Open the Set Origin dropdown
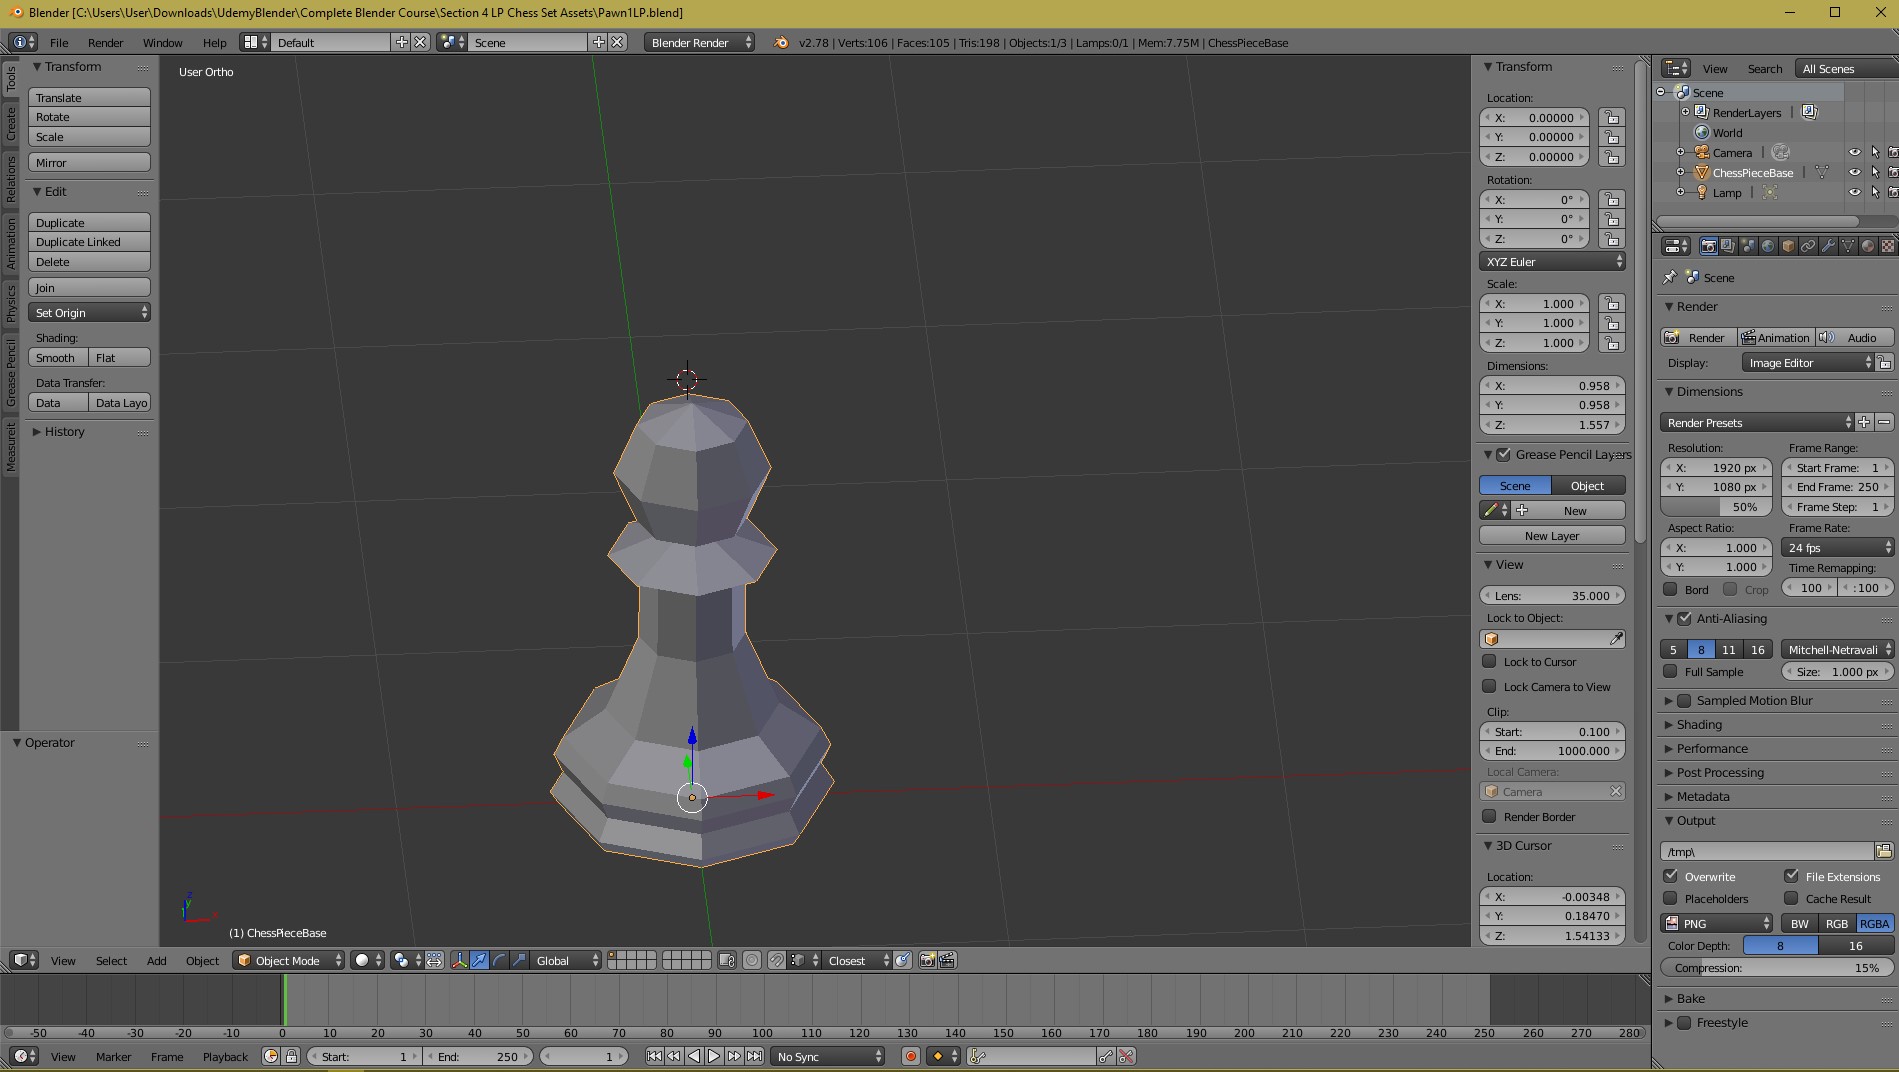The image size is (1899, 1072). coord(90,313)
